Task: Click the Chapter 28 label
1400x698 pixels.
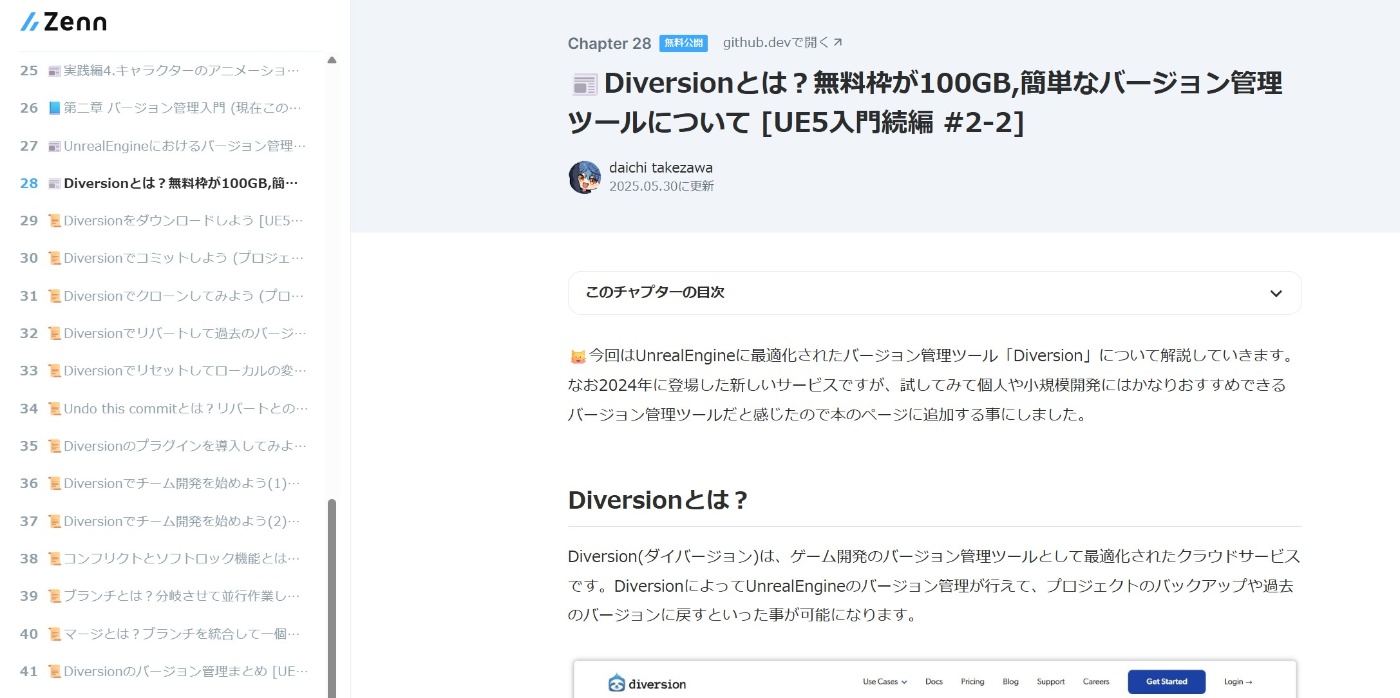Action: [x=609, y=43]
